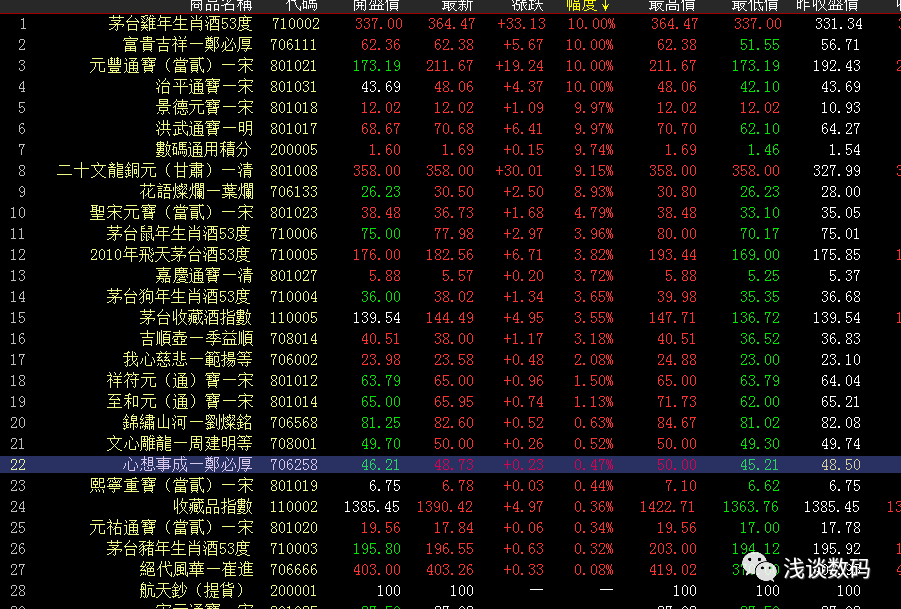Select 2010年飛天茅台酒53度 entry
The height and width of the screenshot is (609, 901).
[x=170, y=255]
